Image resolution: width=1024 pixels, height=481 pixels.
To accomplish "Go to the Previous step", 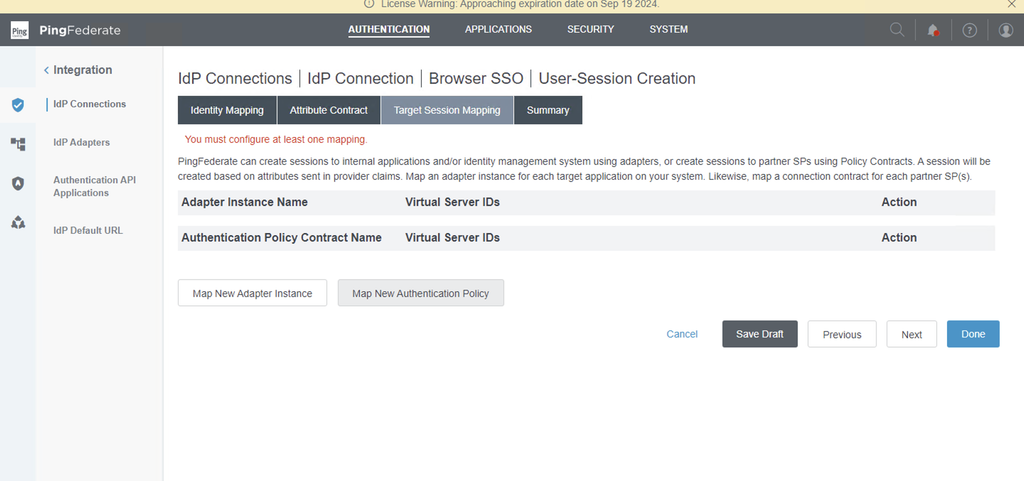I will 842,334.
